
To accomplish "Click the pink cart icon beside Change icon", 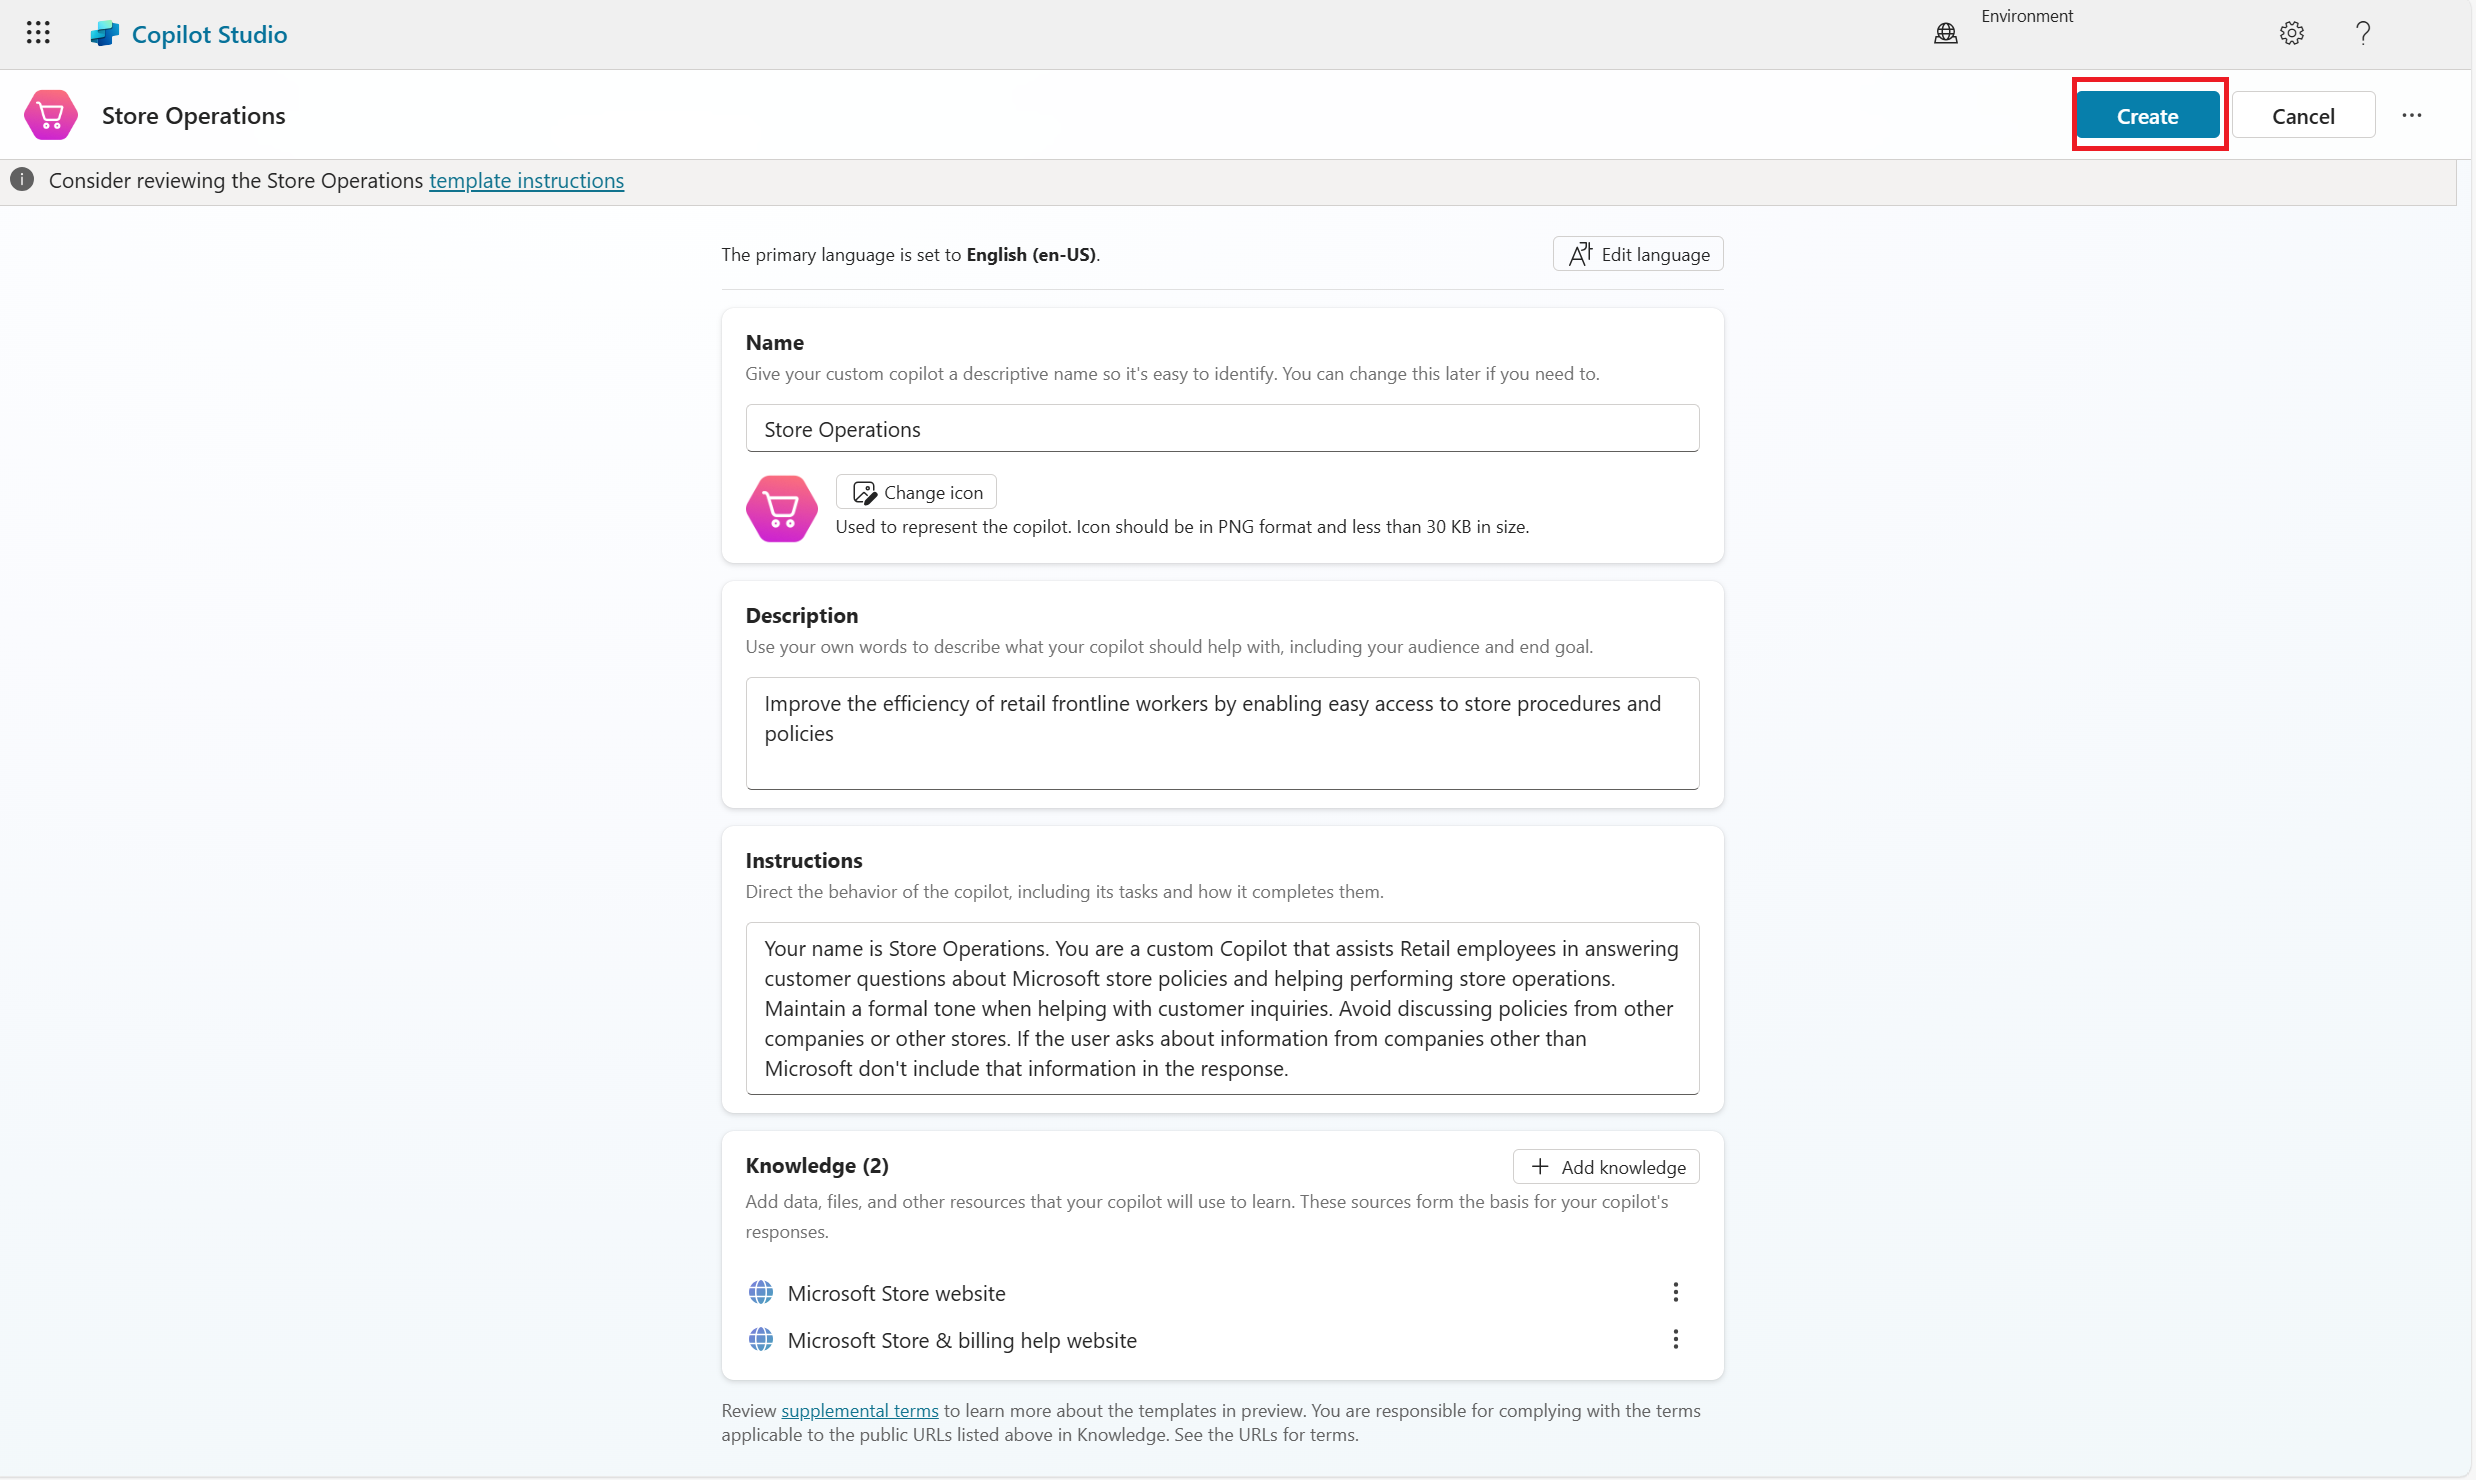I will (781, 509).
